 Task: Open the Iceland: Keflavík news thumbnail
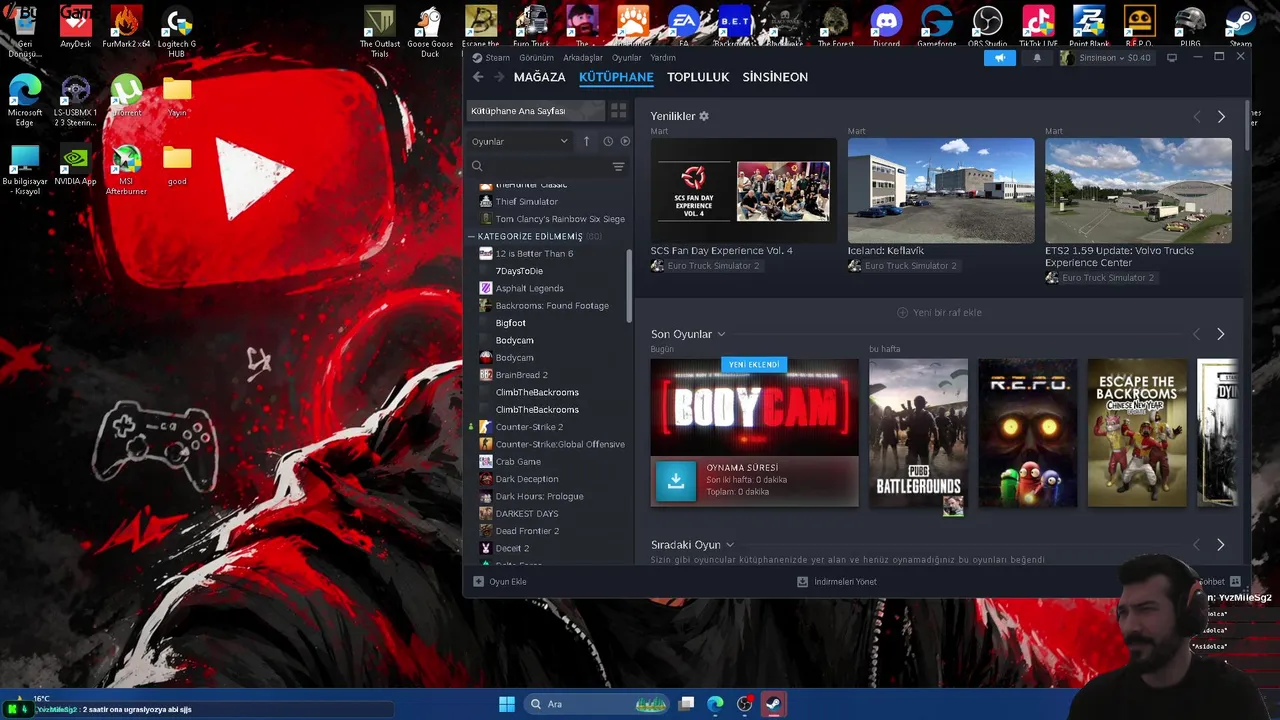941,190
